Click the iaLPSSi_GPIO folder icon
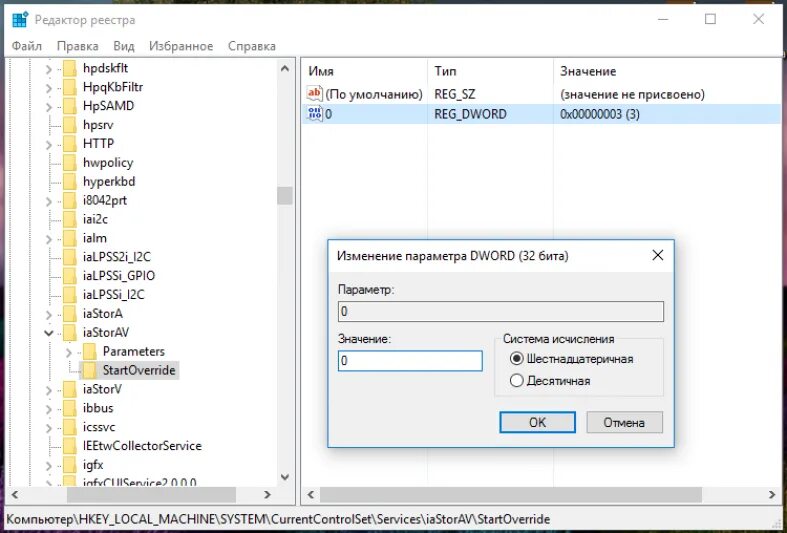Viewport: 787px width, 533px height. pos(70,276)
